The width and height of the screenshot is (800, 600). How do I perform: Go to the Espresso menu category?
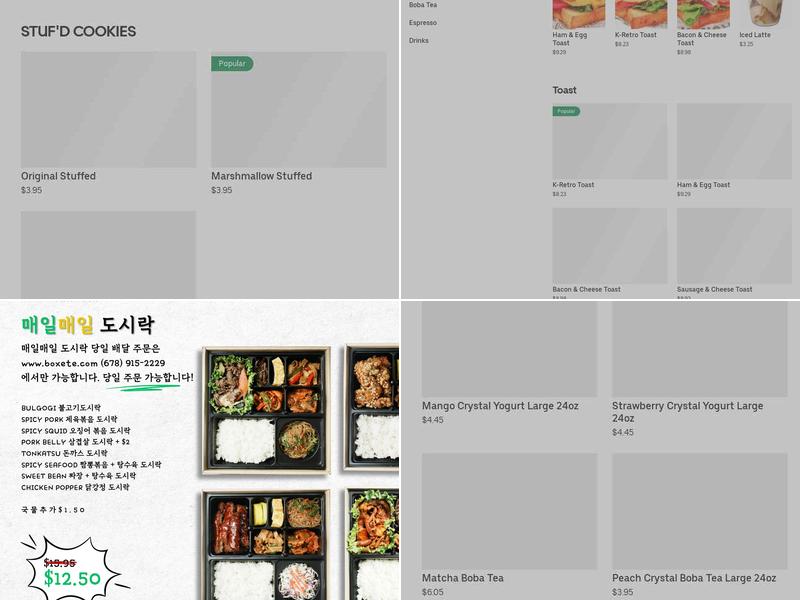tap(422, 22)
